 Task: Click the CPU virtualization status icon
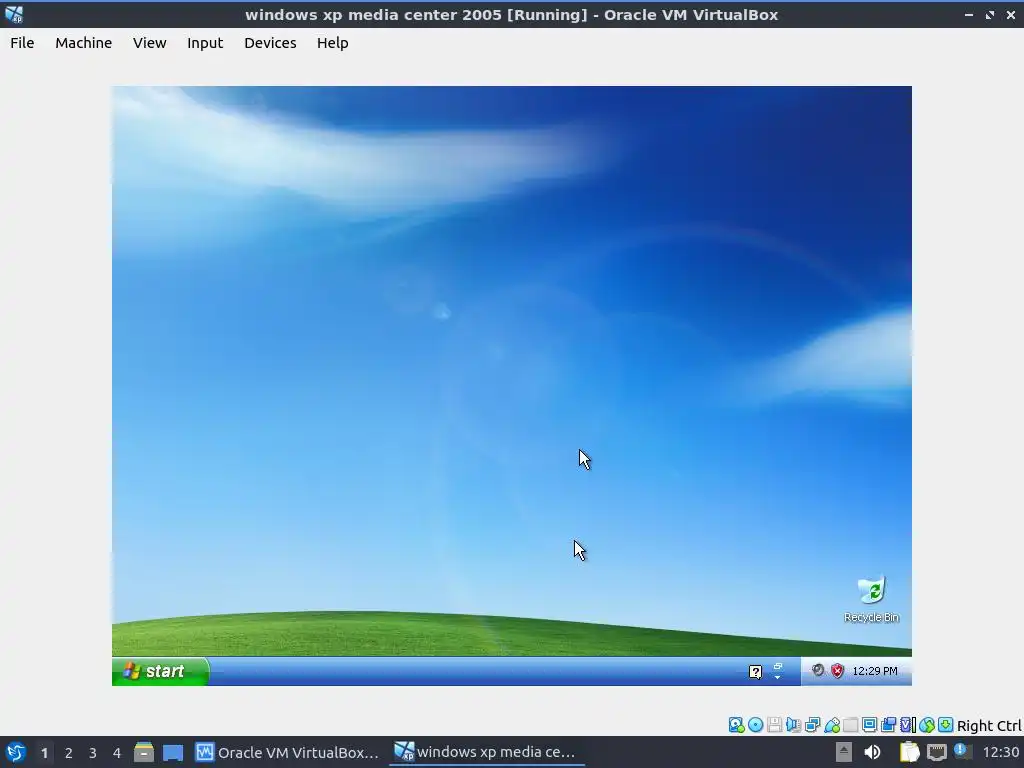tap(908, 725)
